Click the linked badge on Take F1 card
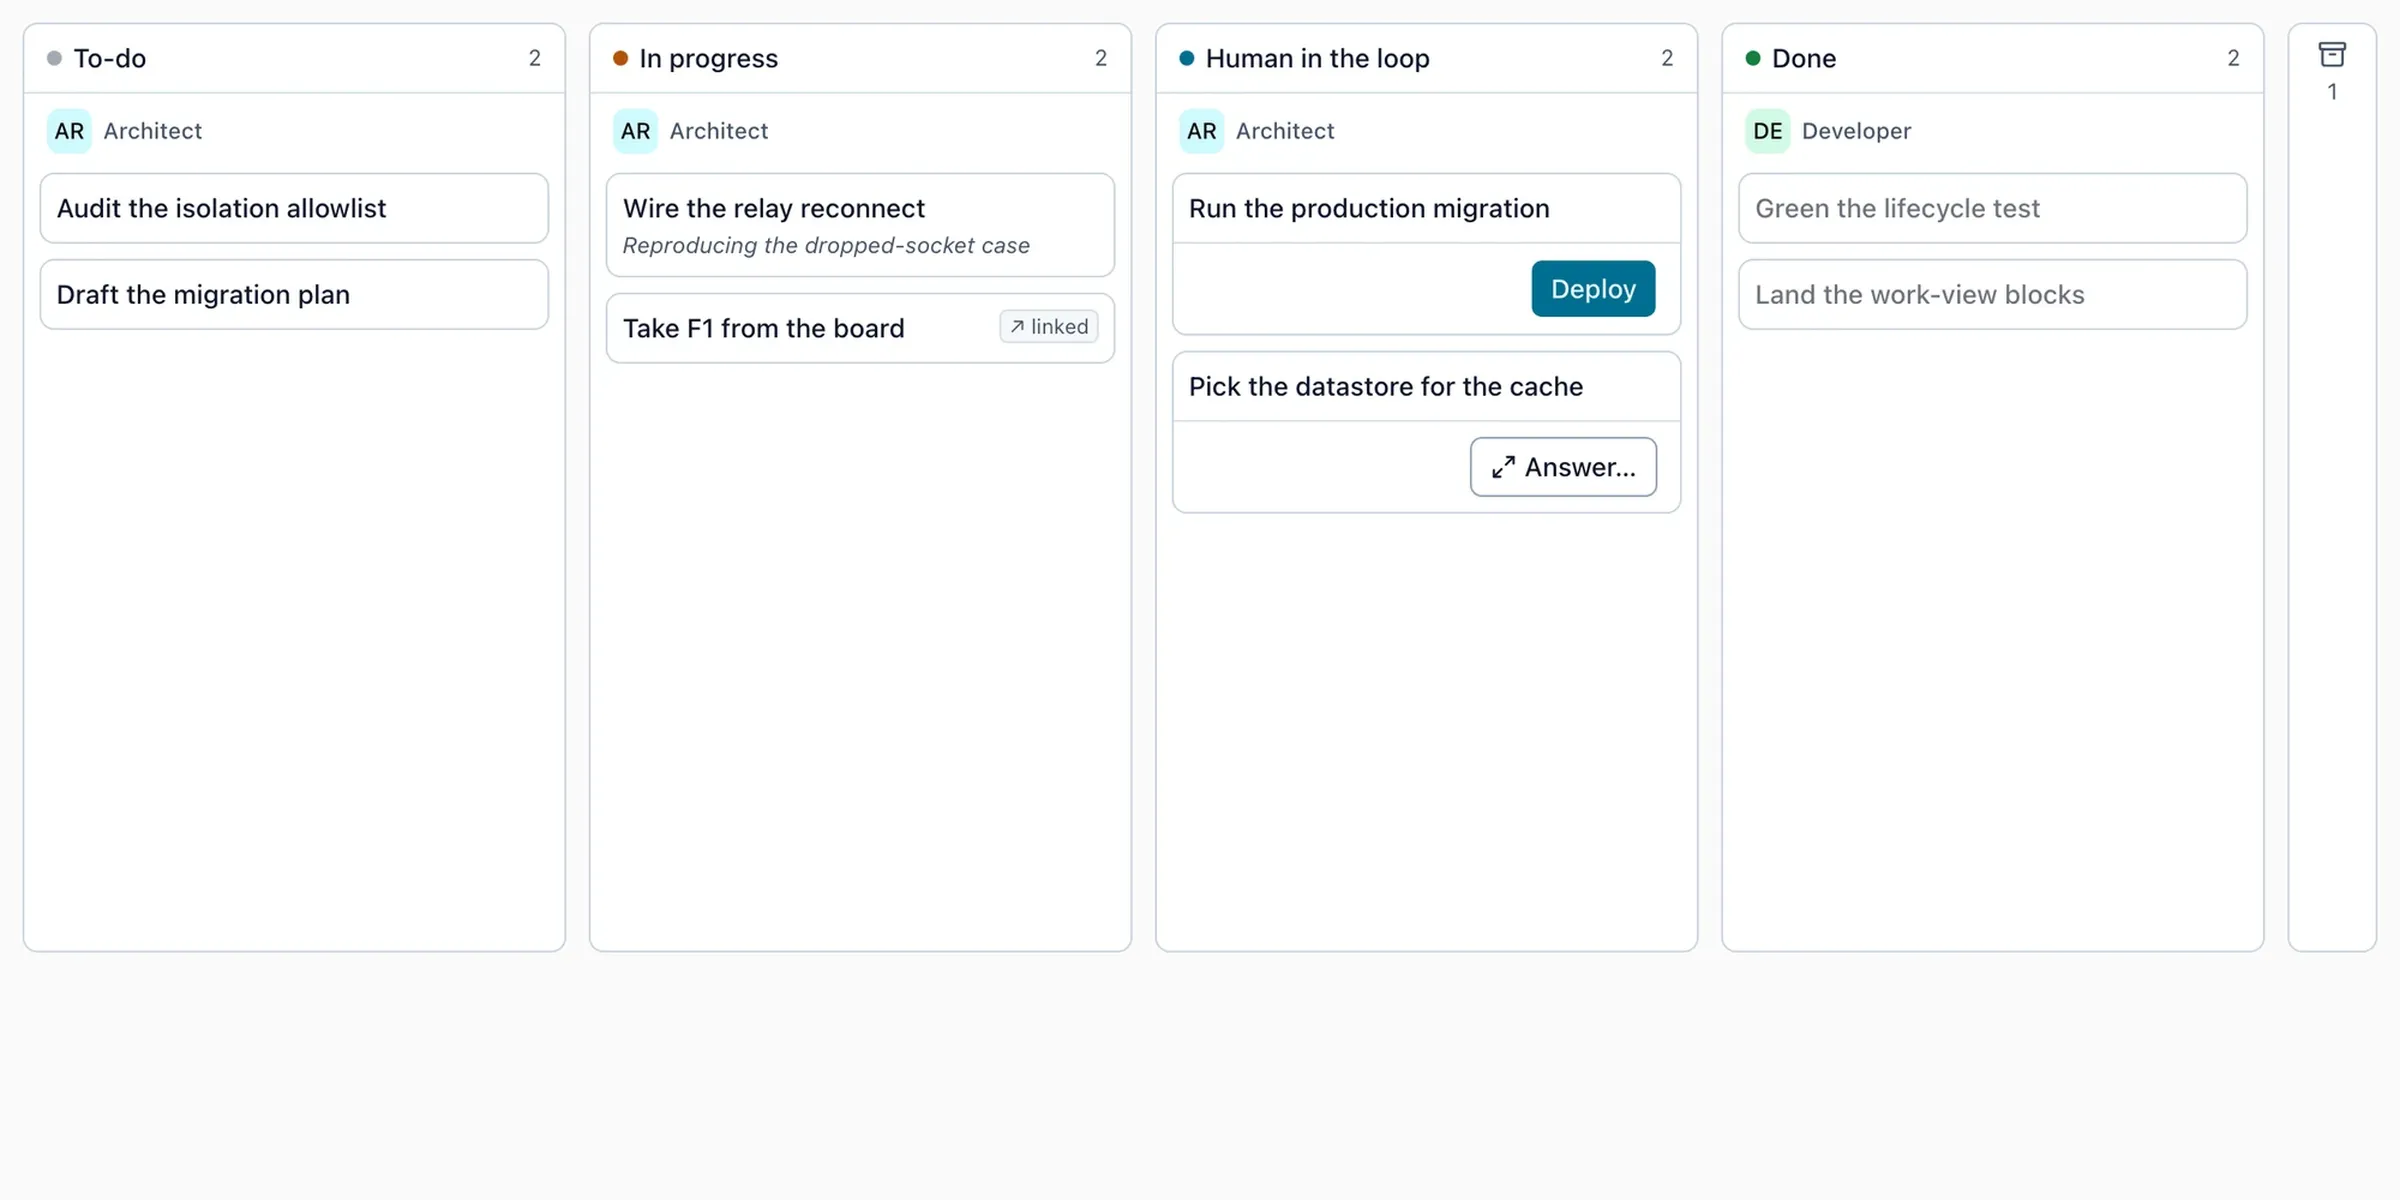The height and width of the screenshot is (1200, 2400). tap(1049, 327)
